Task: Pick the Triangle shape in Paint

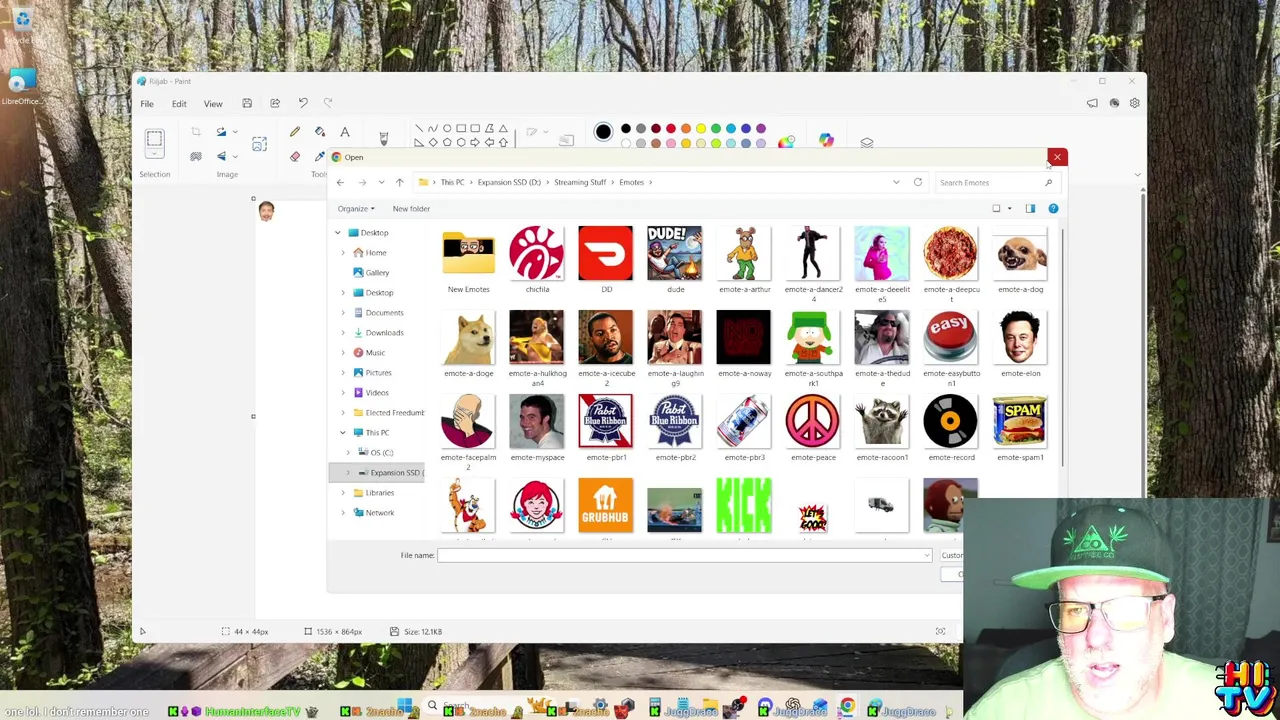Action: click(x=503, y=129)
